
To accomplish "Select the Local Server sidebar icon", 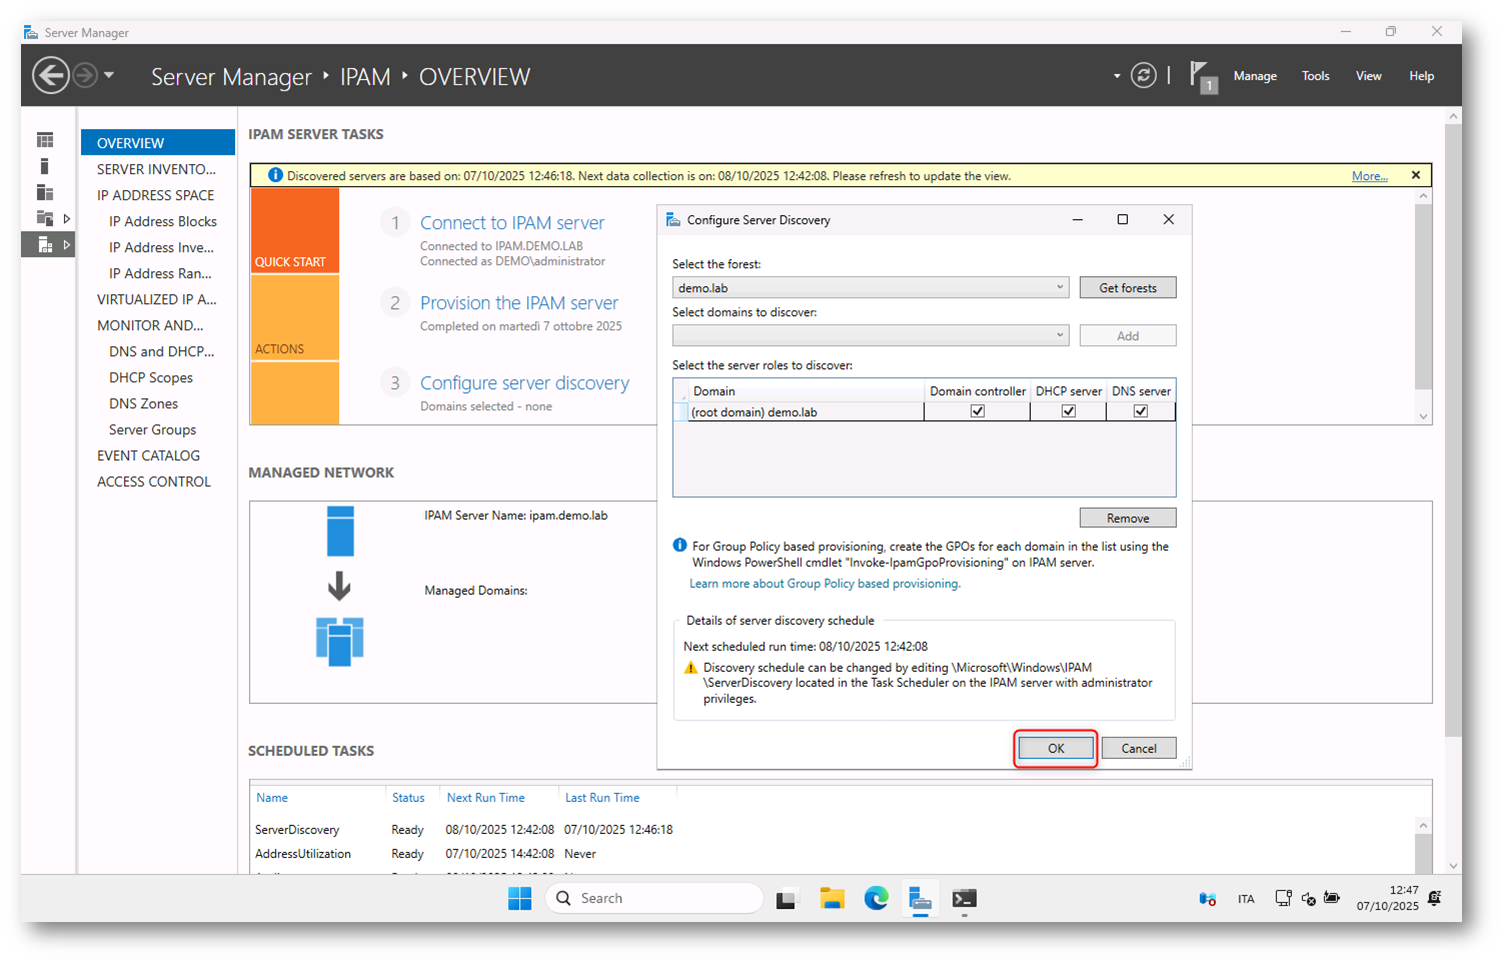I will pyautogui.click(x=45, y=166).
